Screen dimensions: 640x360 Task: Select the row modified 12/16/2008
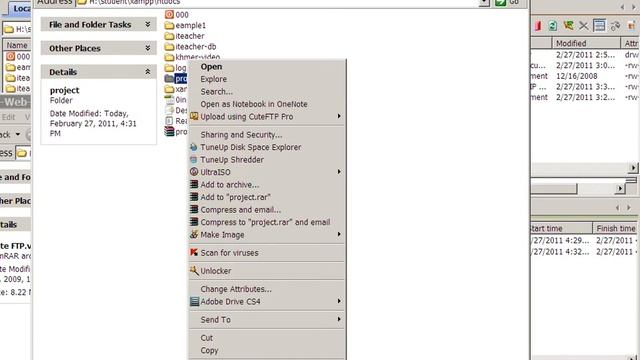pos(585,76)
